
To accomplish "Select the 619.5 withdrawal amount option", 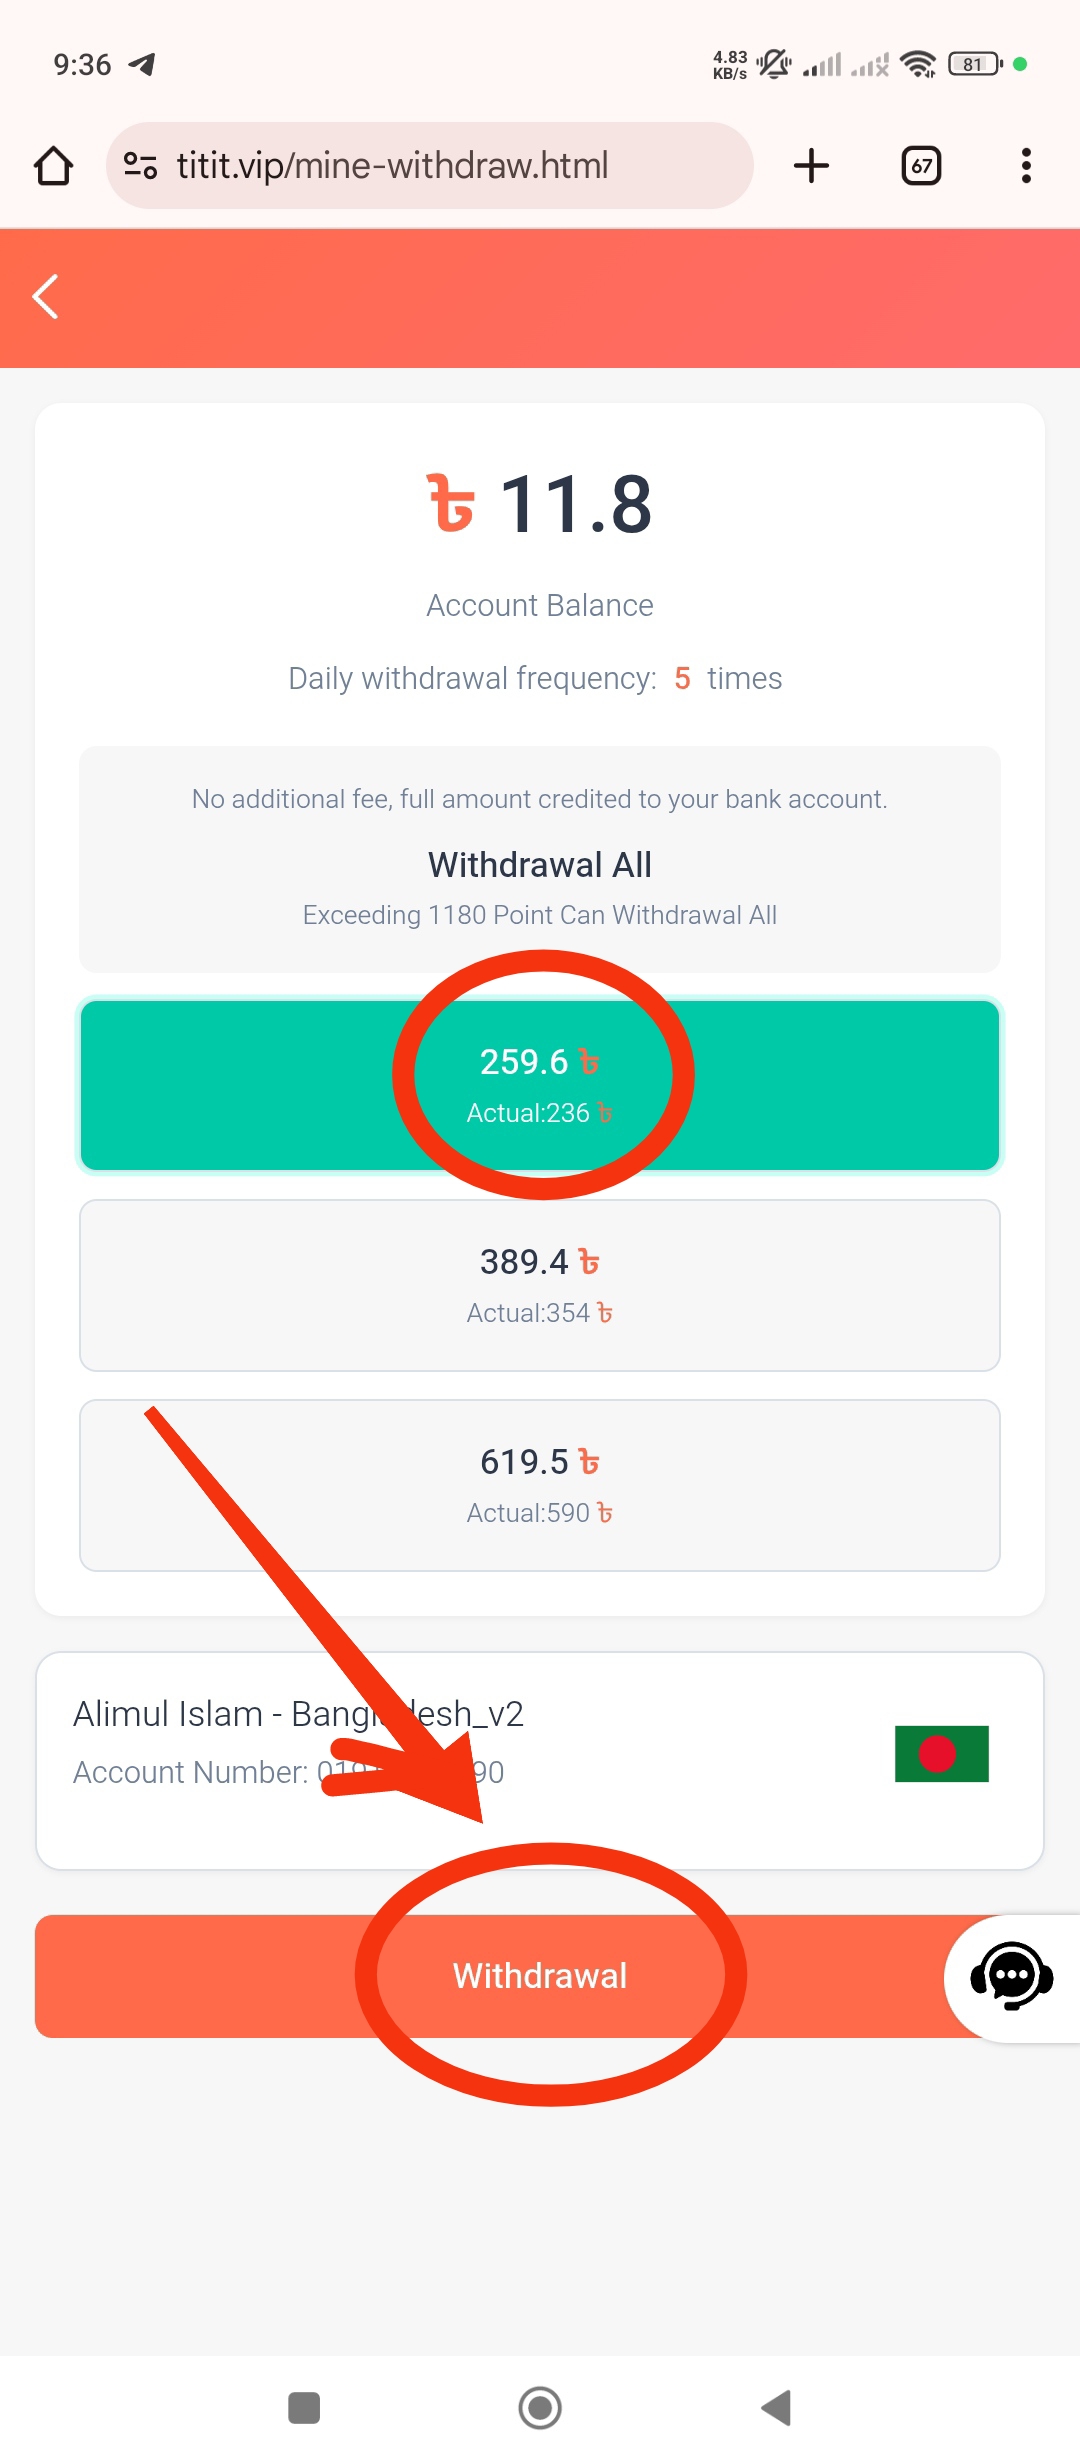I will click(x=540, y=1485).
